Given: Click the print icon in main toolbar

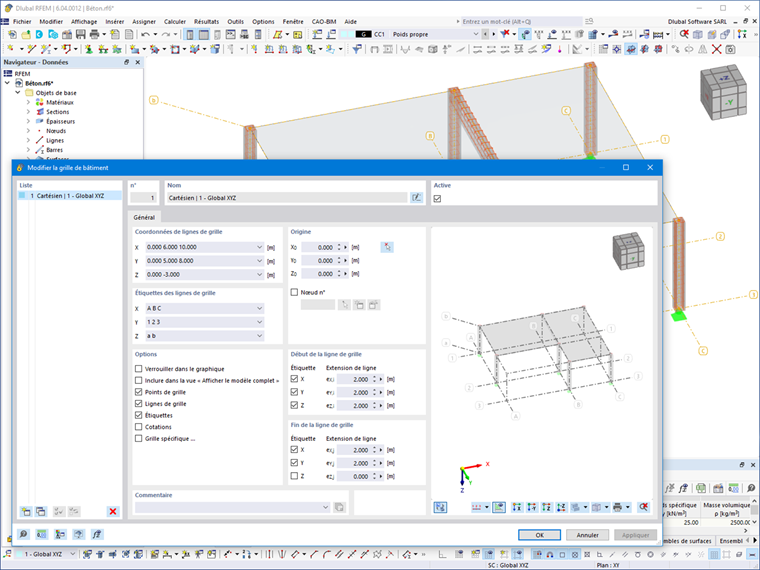Looking at the screenshot, I should click(x=95, y=34).
